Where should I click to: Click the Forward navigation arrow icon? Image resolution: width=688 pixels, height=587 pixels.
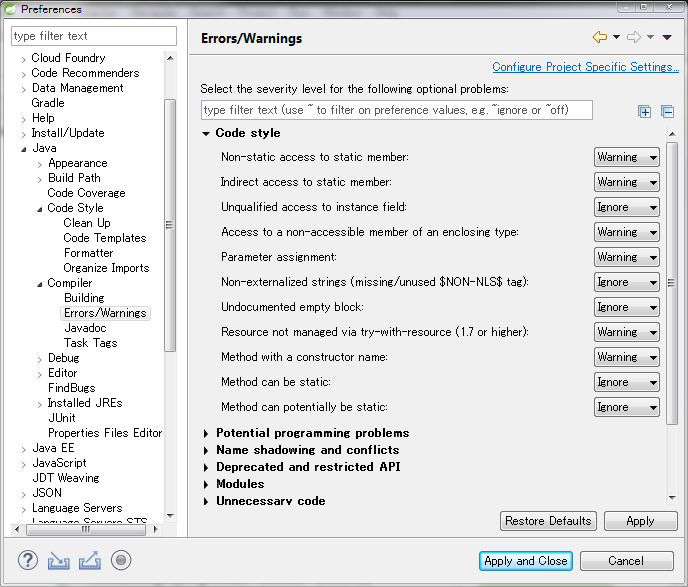tap(634, 38)
